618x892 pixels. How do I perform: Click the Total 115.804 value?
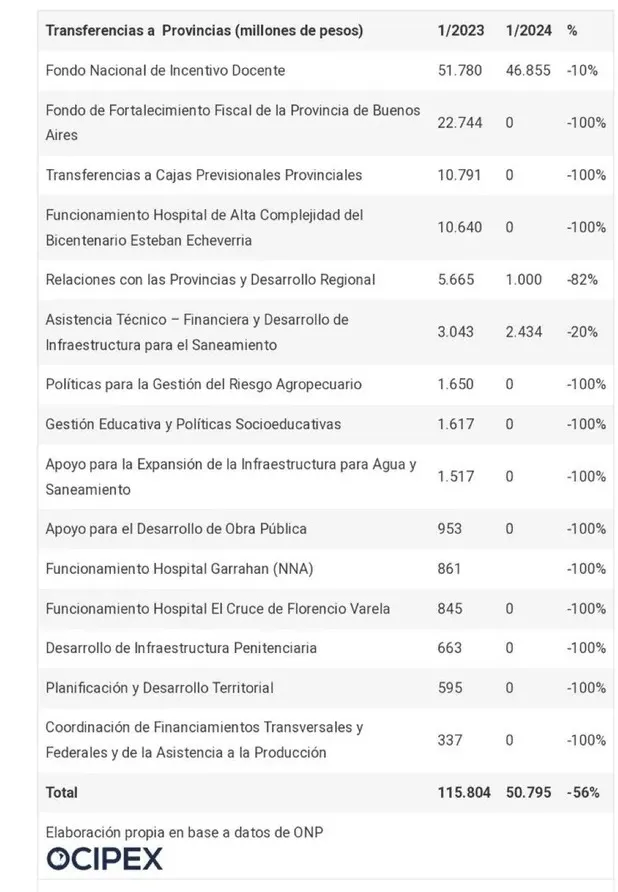click(x=464, y=792)
